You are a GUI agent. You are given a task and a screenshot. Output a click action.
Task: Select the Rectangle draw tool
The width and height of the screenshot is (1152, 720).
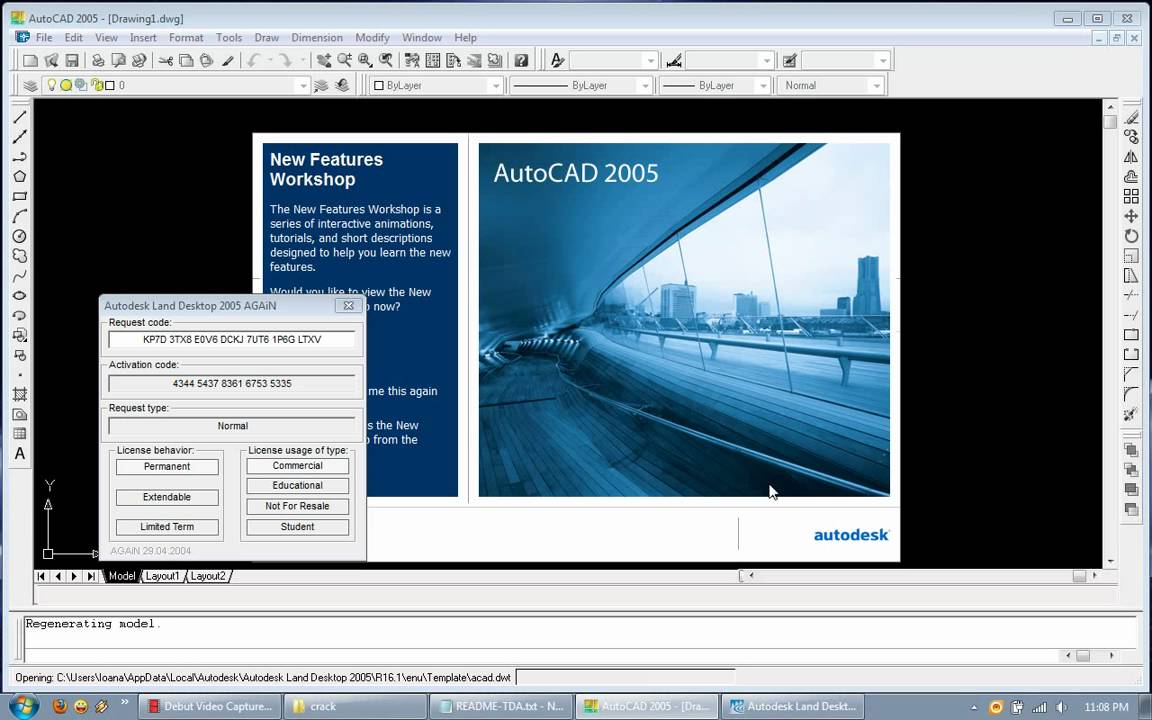(x=20, y=196)
